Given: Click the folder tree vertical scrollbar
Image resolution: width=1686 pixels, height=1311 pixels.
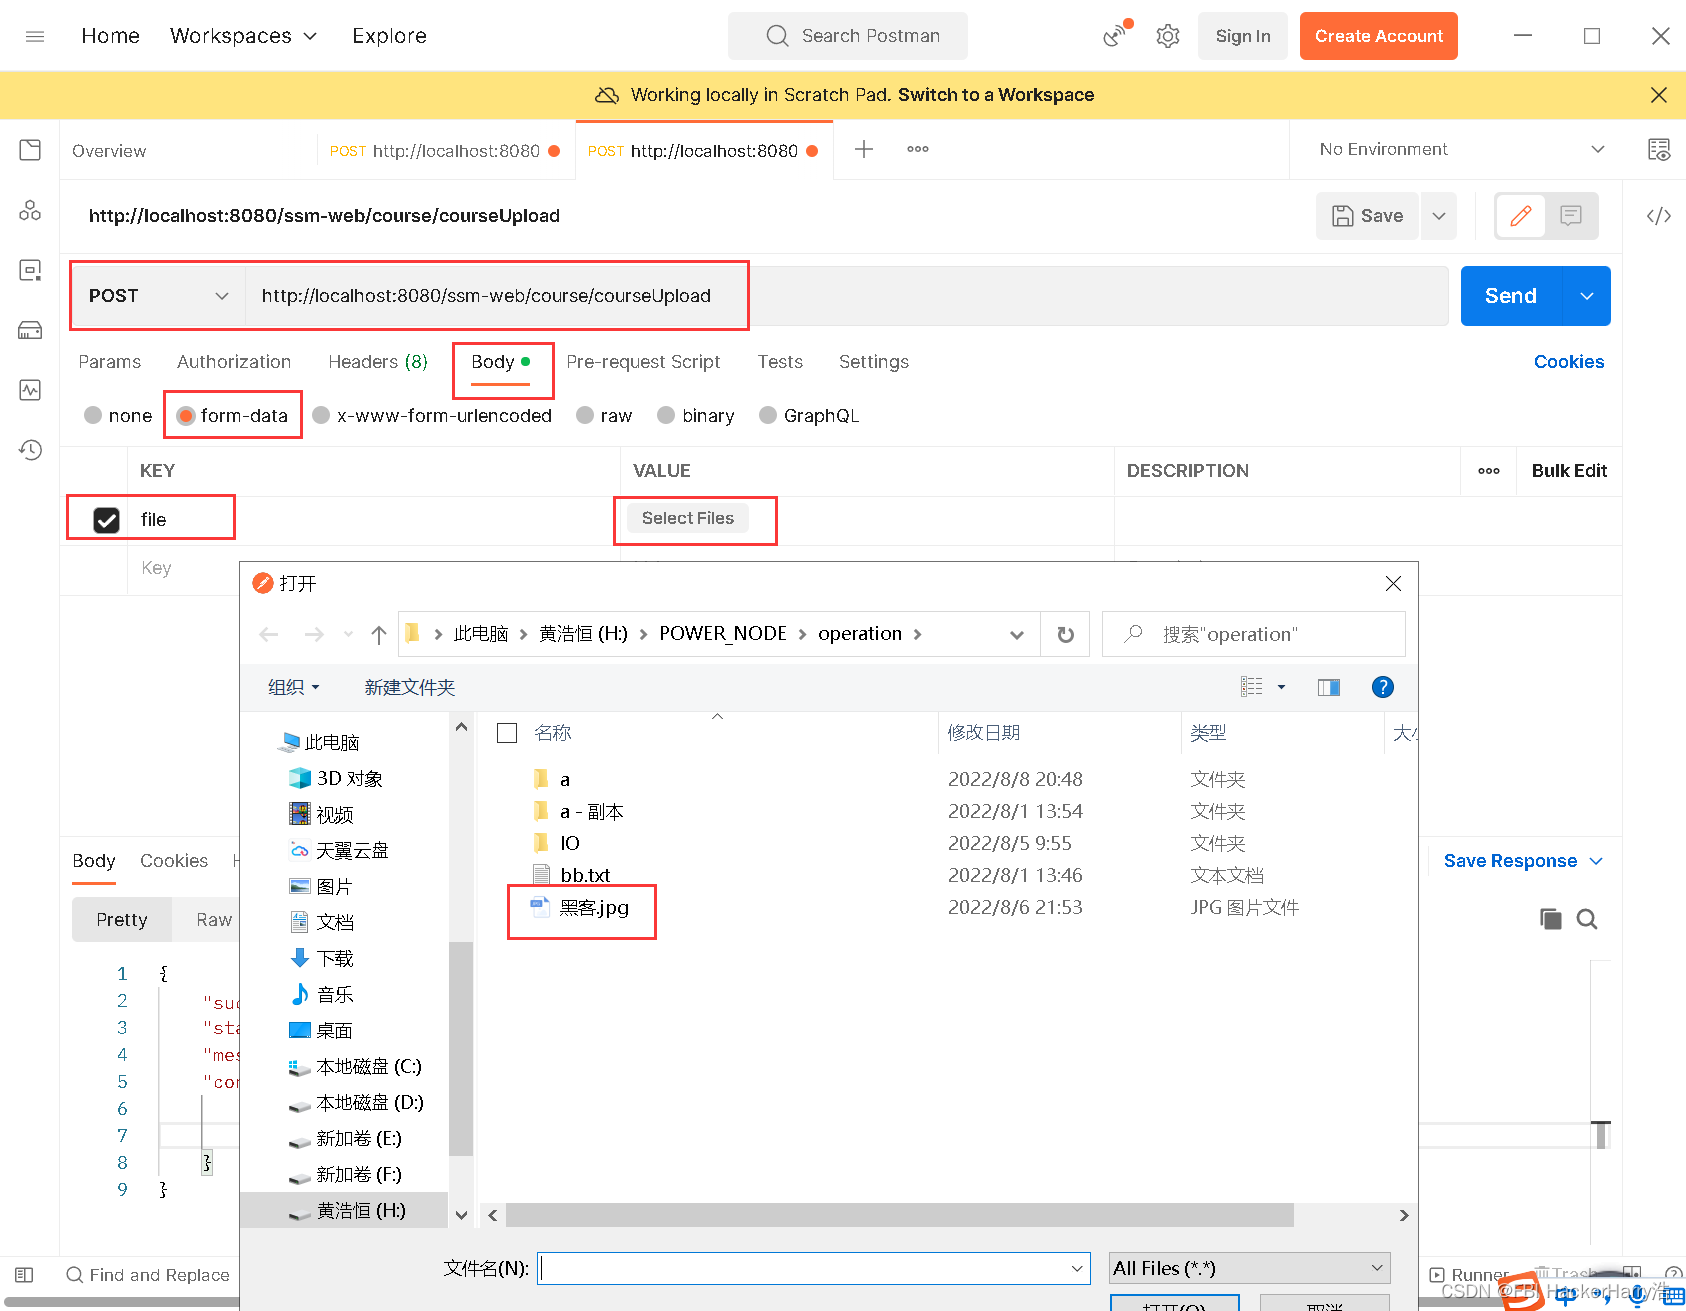Looking at the screenshot, I should [x=461, y=1048].
